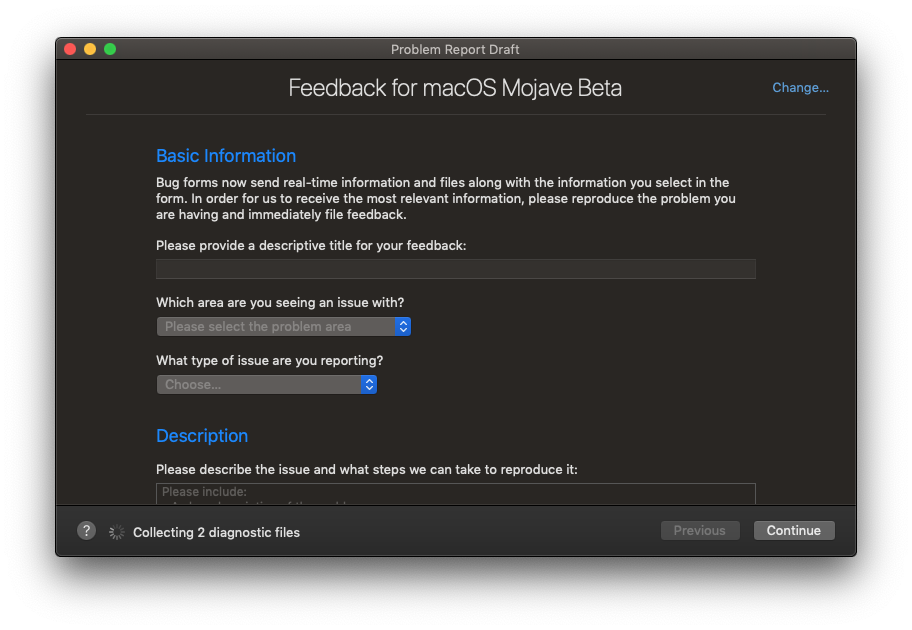
Task: Open the 'Choose...' issue type dropdown
Action: click(x=266, y=385)
